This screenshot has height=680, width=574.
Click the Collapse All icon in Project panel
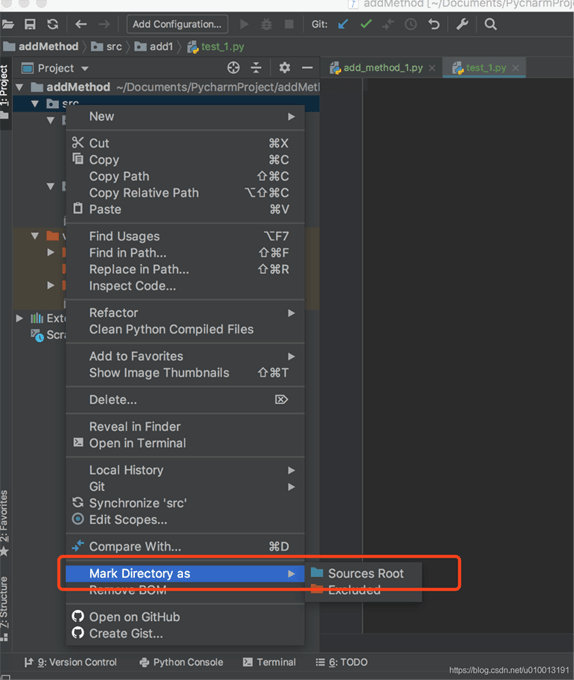click(x=256, y=68)
